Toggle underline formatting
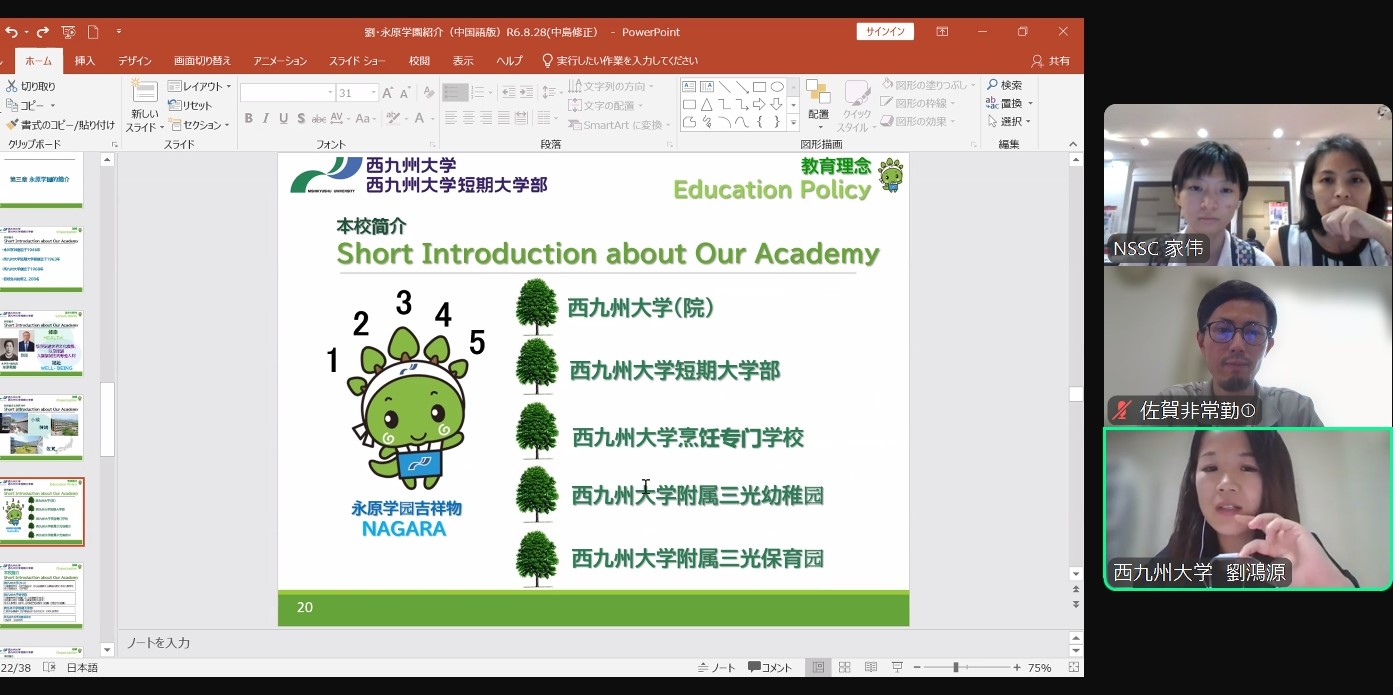 pyautogui.click(x=284, y=119)
